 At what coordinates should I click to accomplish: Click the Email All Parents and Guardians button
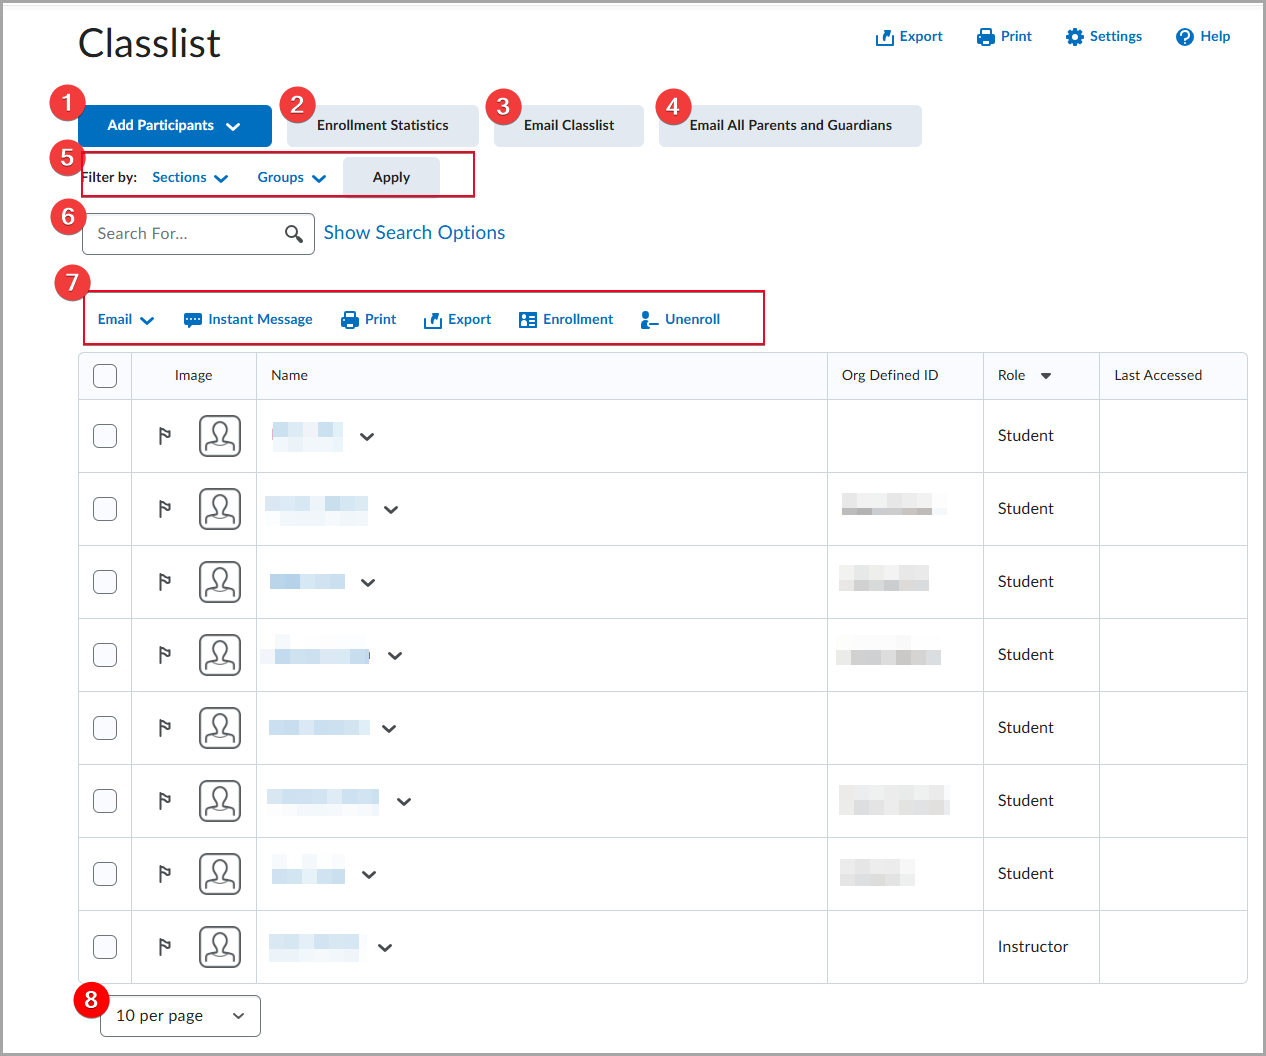789,125
